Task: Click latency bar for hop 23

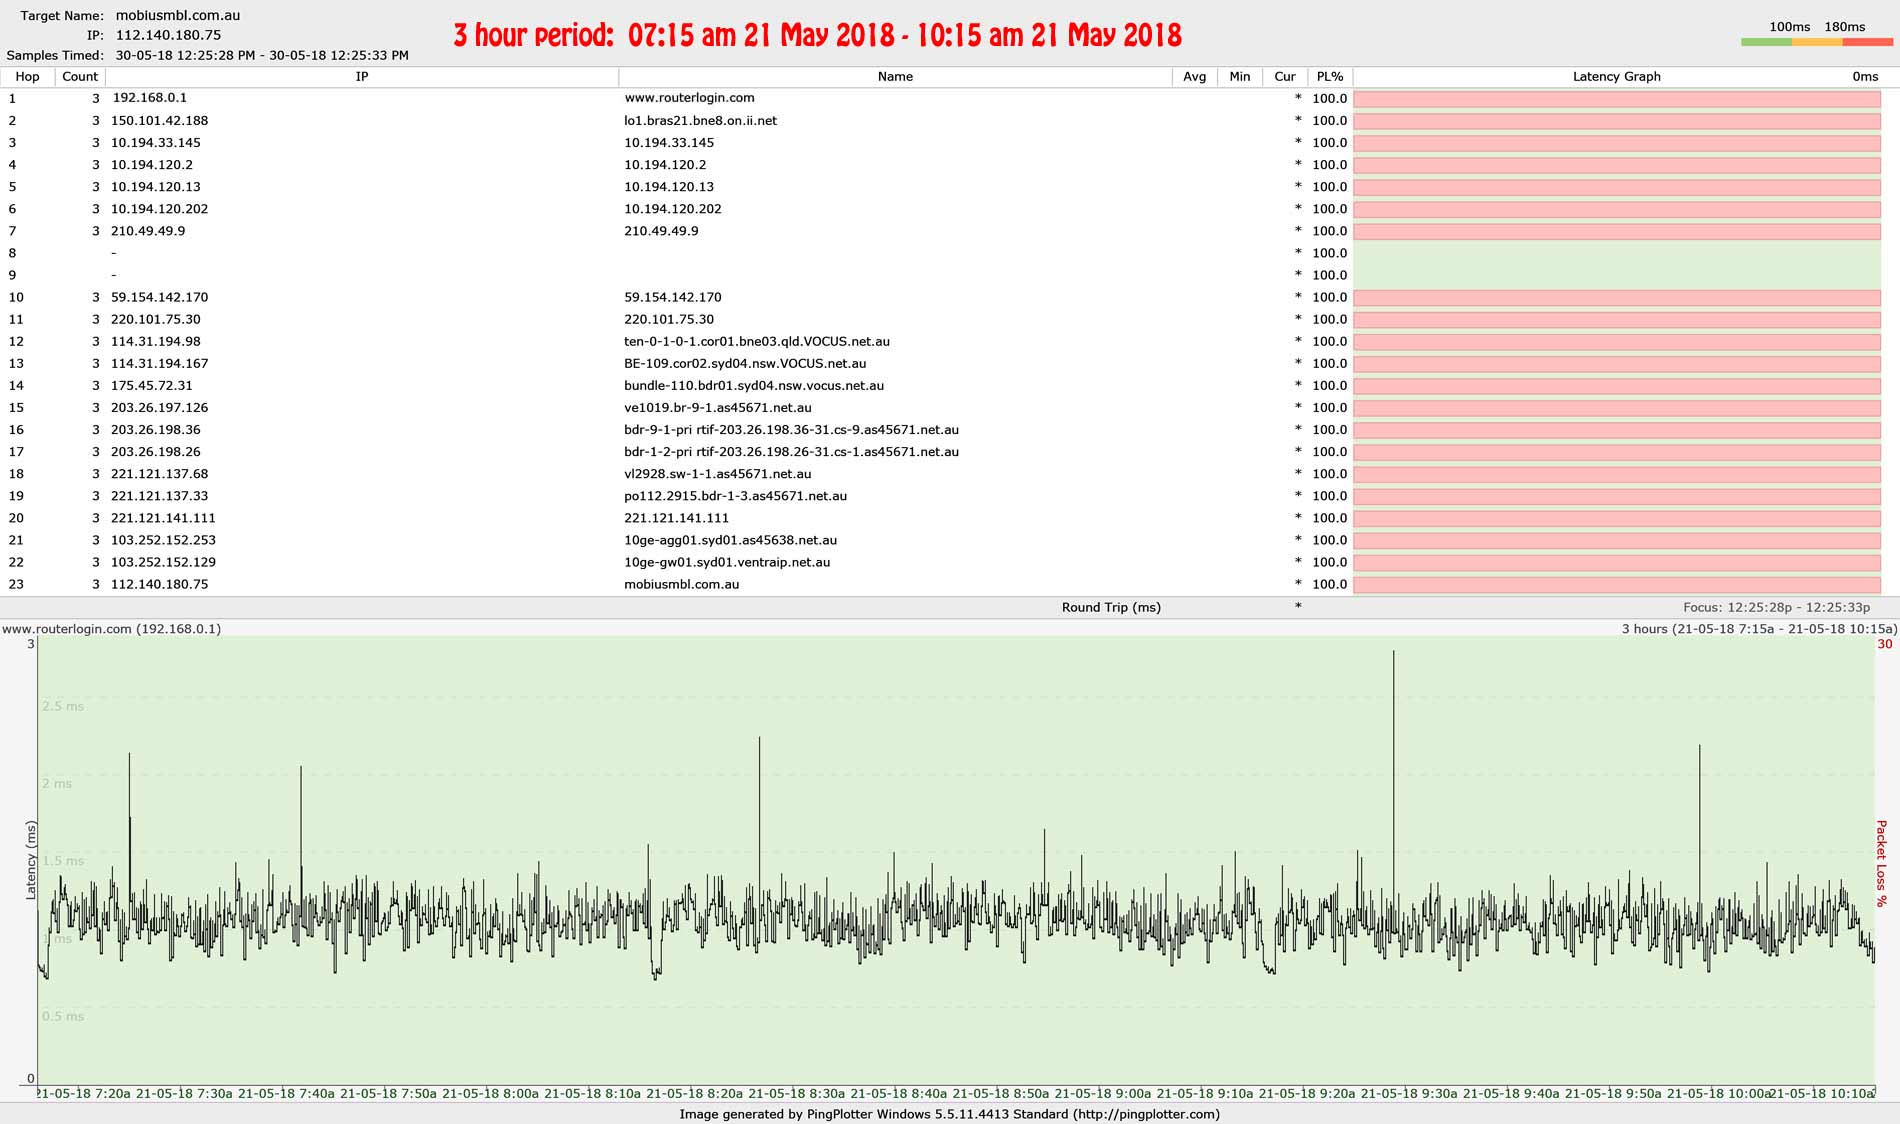Action: click(1617, 585)
